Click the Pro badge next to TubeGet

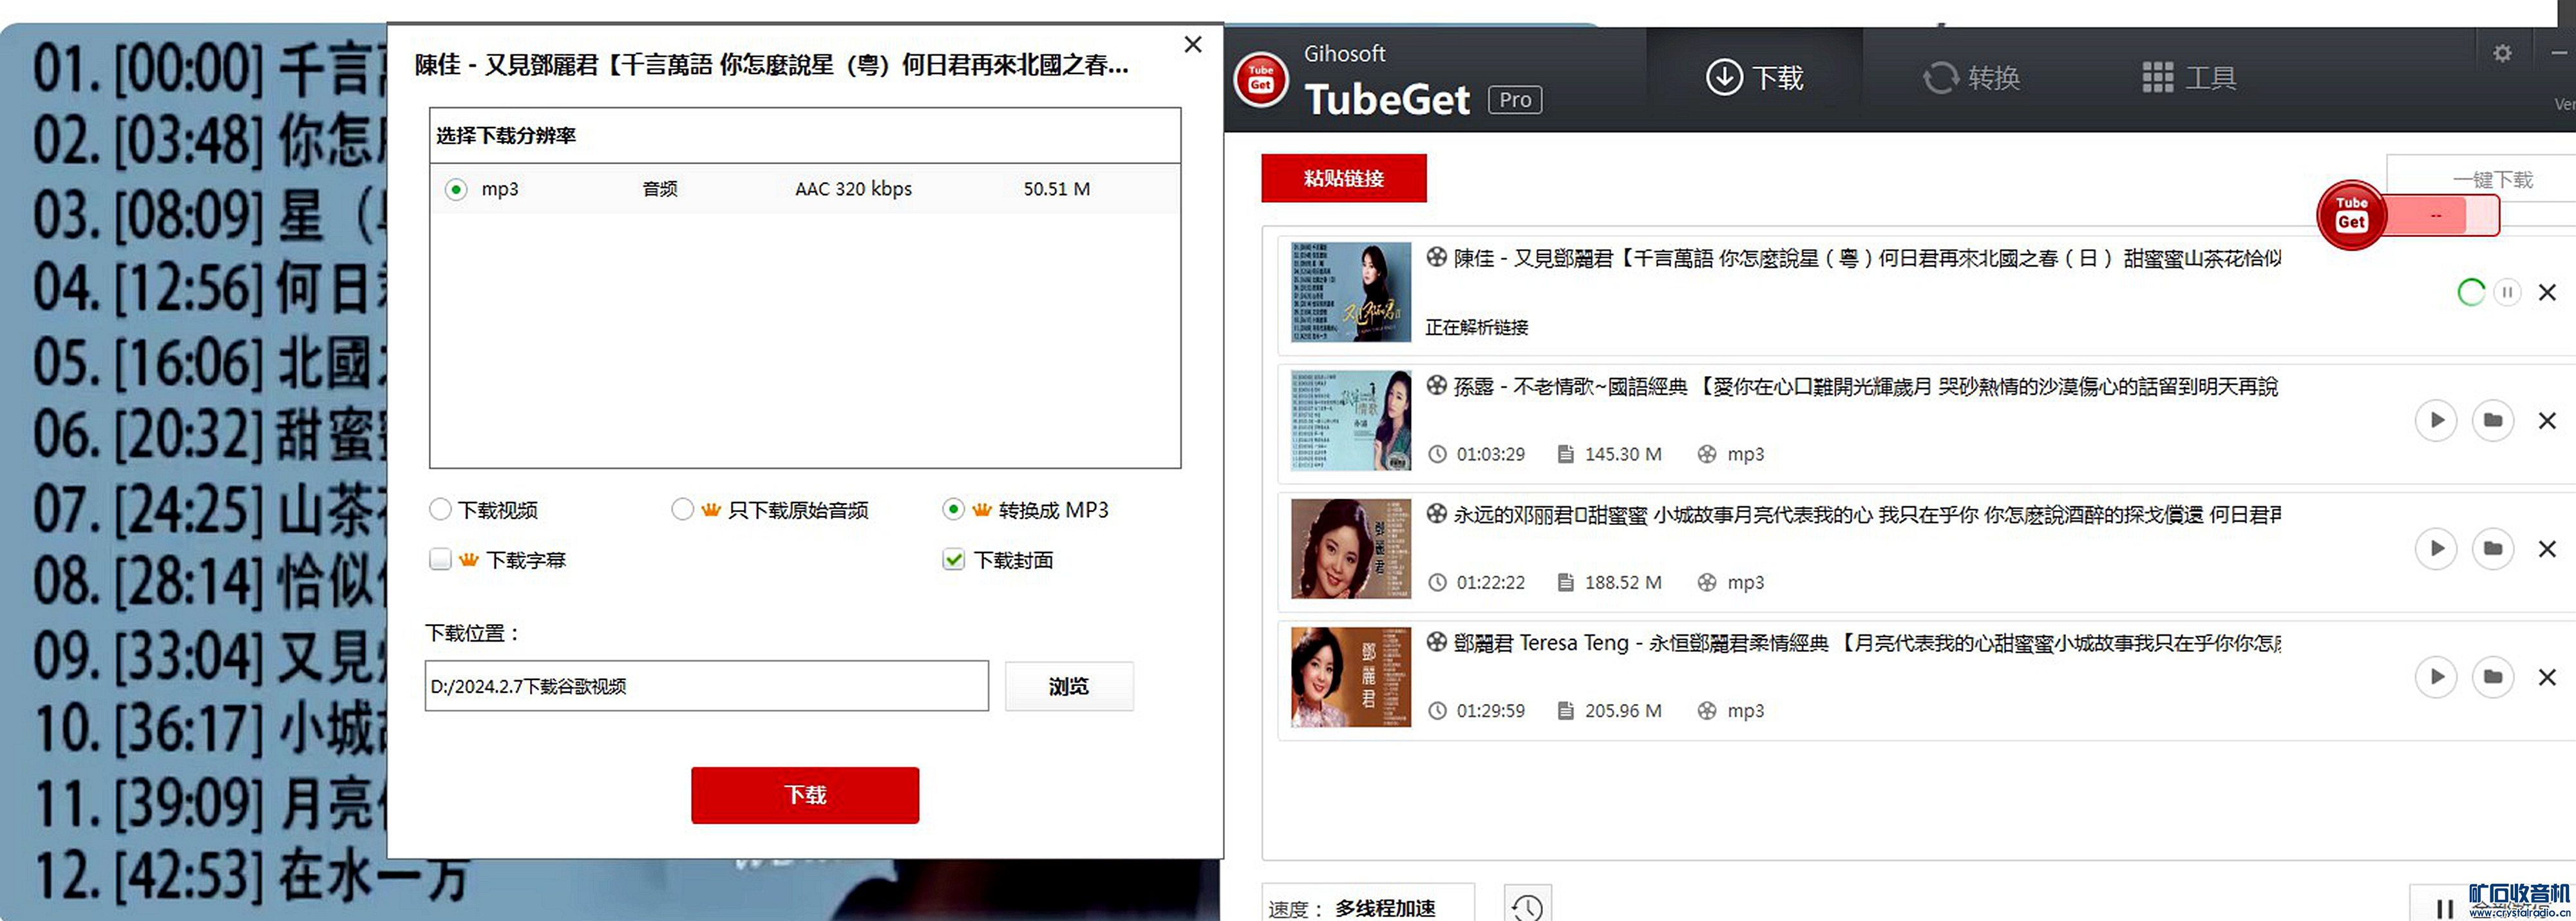coord(1515,100)
